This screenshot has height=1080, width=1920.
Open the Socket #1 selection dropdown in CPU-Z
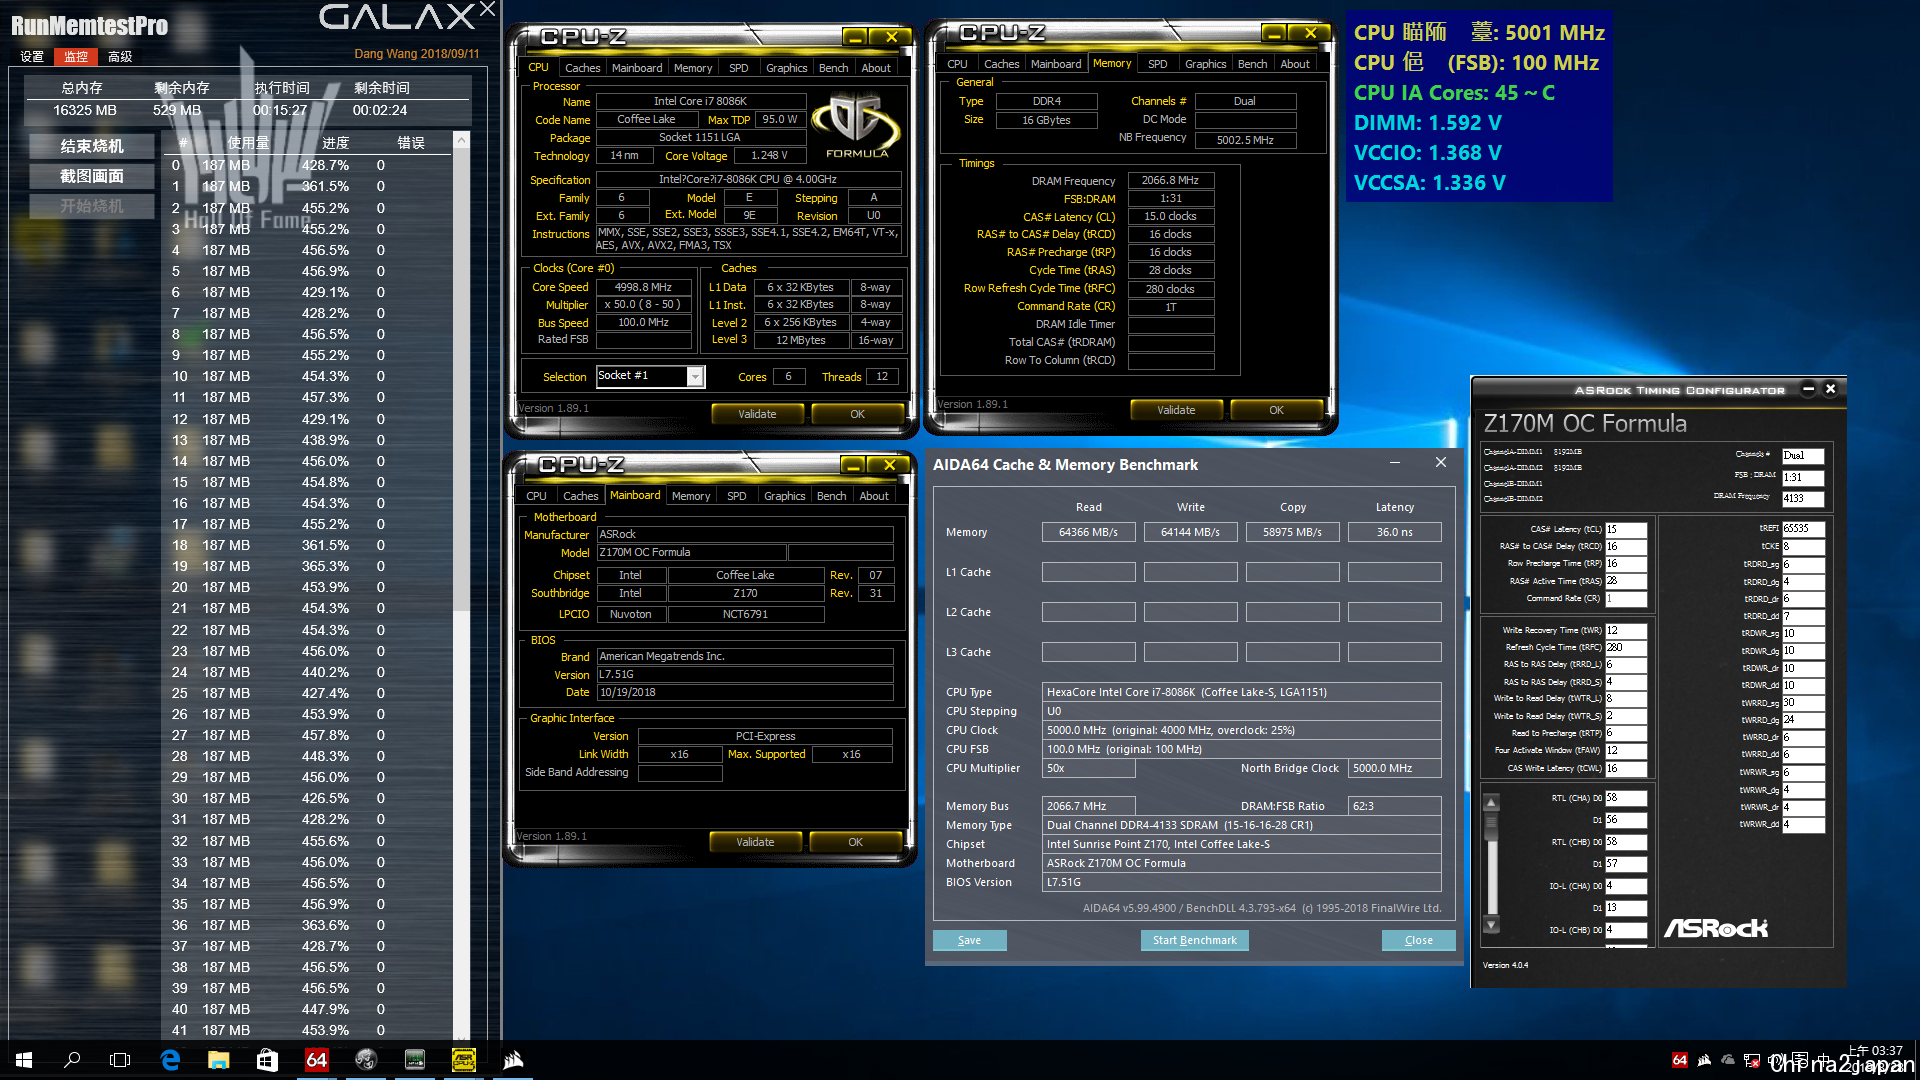click(695, 376)
